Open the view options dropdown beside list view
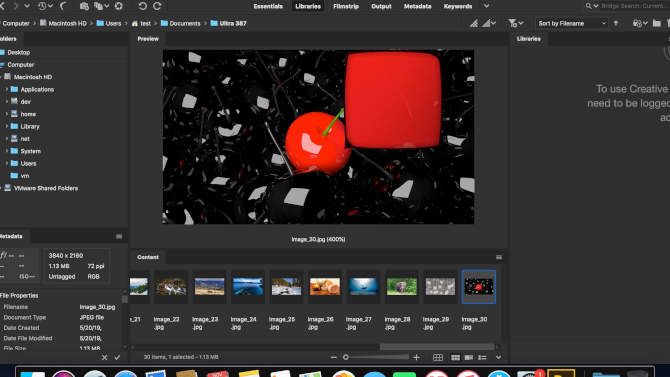This screenshot has width=670, height=377. coord(498,357)
